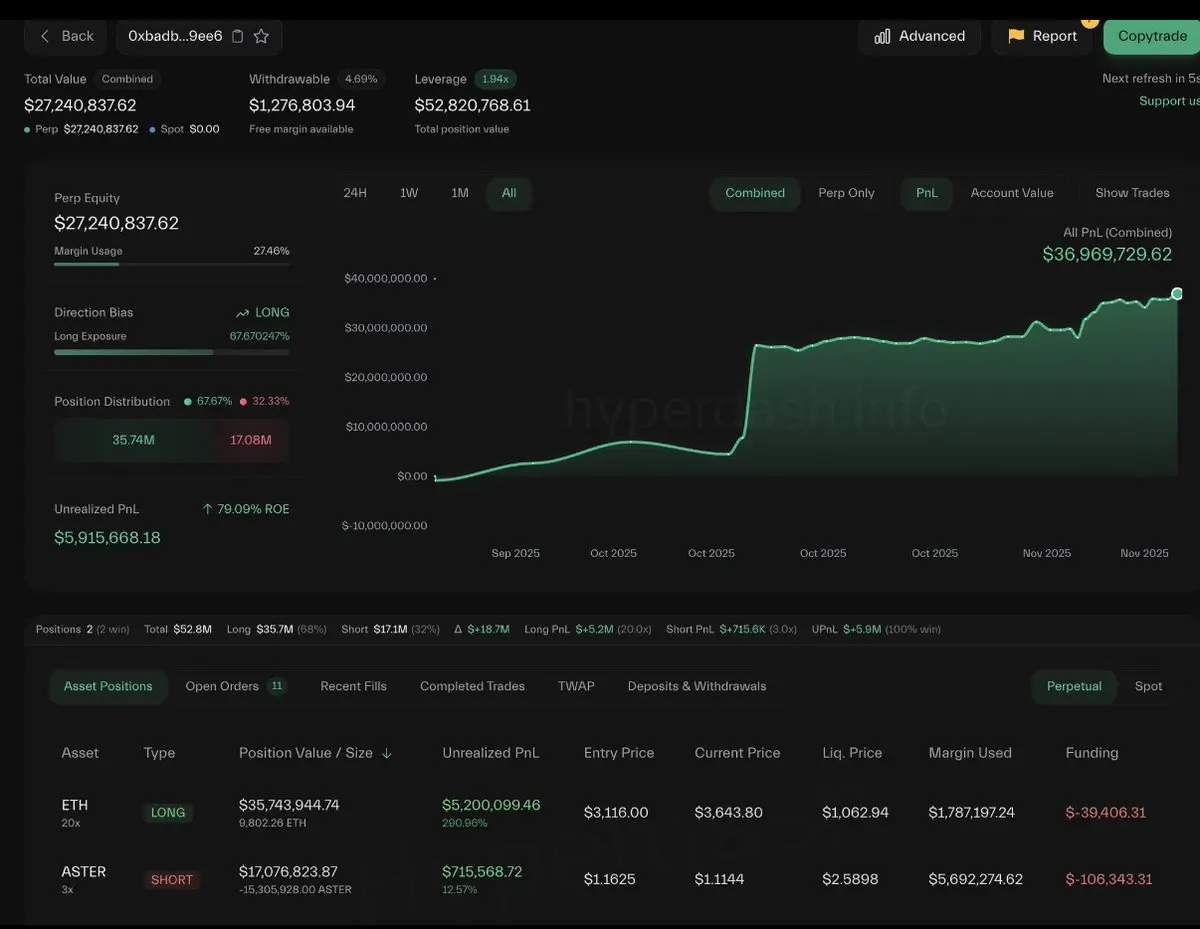Select the 24H time range
Screen dimensions: 1200x929
point(355,193)
